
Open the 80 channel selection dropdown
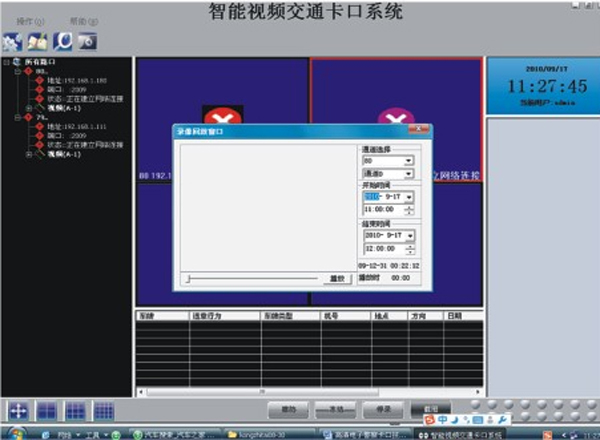click(409, 160)
